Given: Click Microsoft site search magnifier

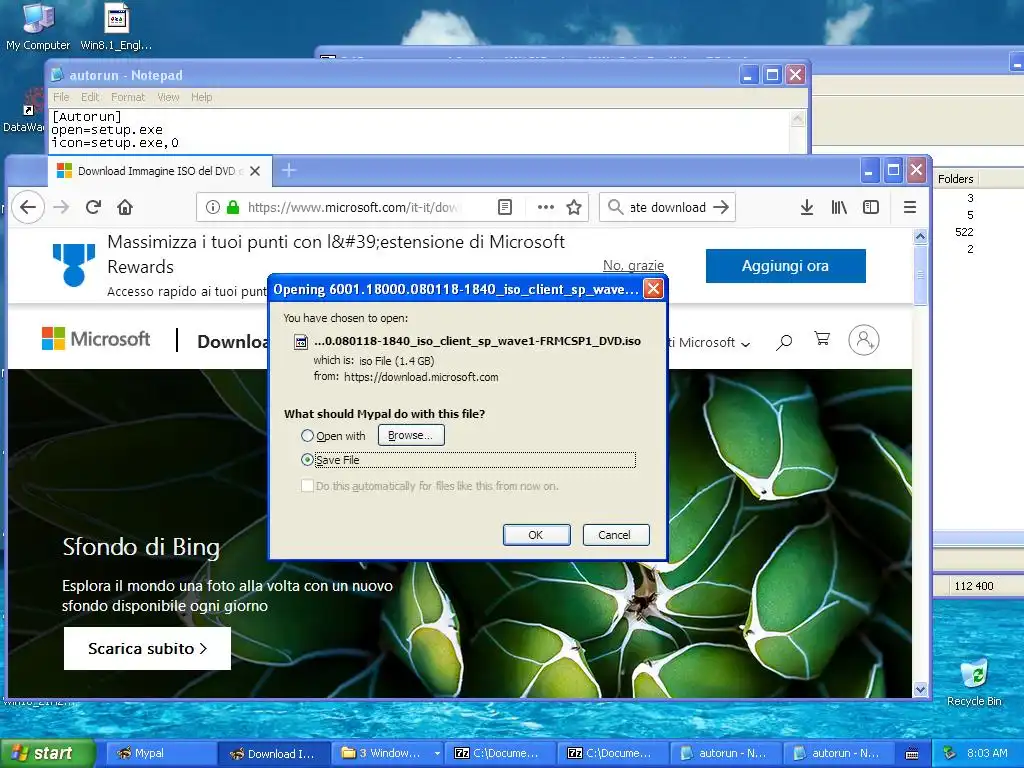Looking at the screenshot, I should tap(784, 342).
